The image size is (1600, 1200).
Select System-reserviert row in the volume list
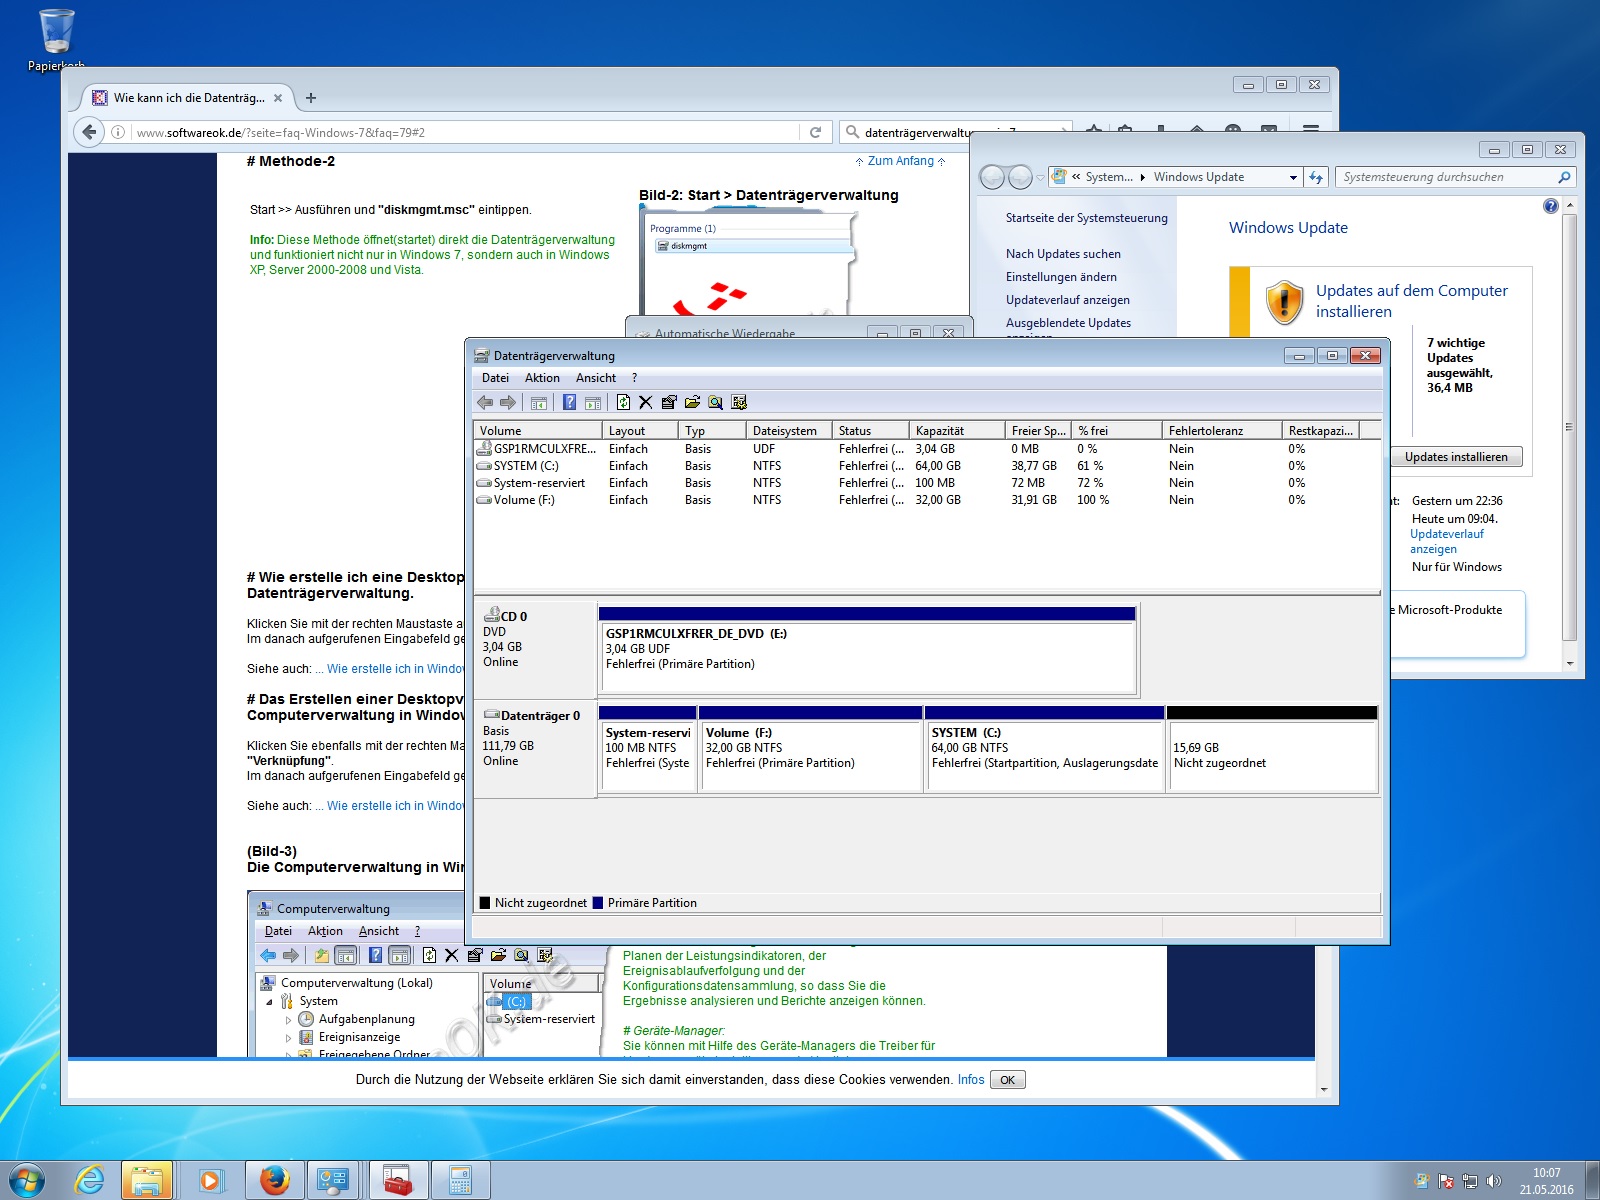(927, 483)
